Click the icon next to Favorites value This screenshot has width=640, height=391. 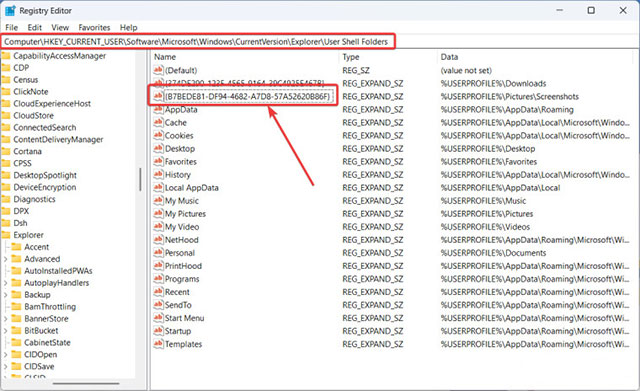click(158, 162)
